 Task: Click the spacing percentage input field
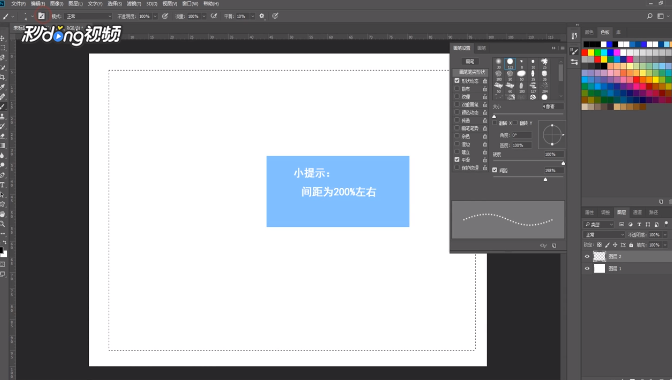[554, 171]
